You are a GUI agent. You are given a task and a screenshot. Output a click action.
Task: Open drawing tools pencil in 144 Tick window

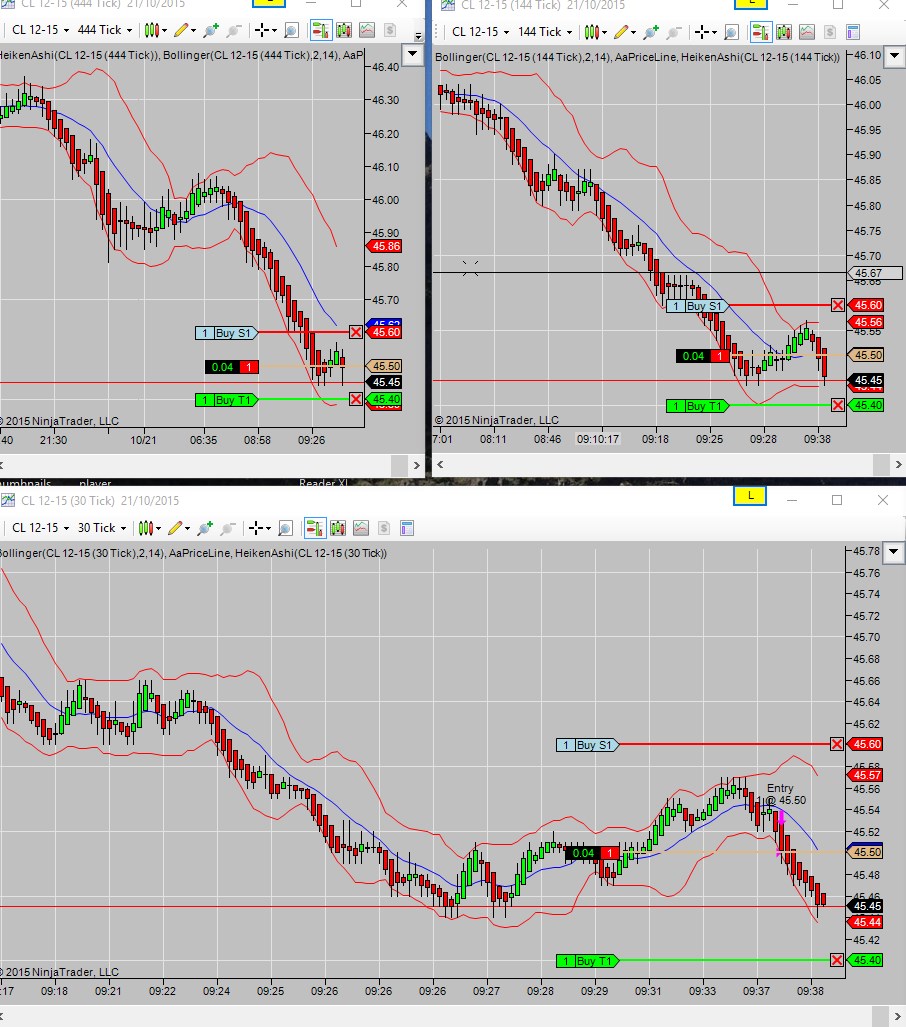(624, 31)
